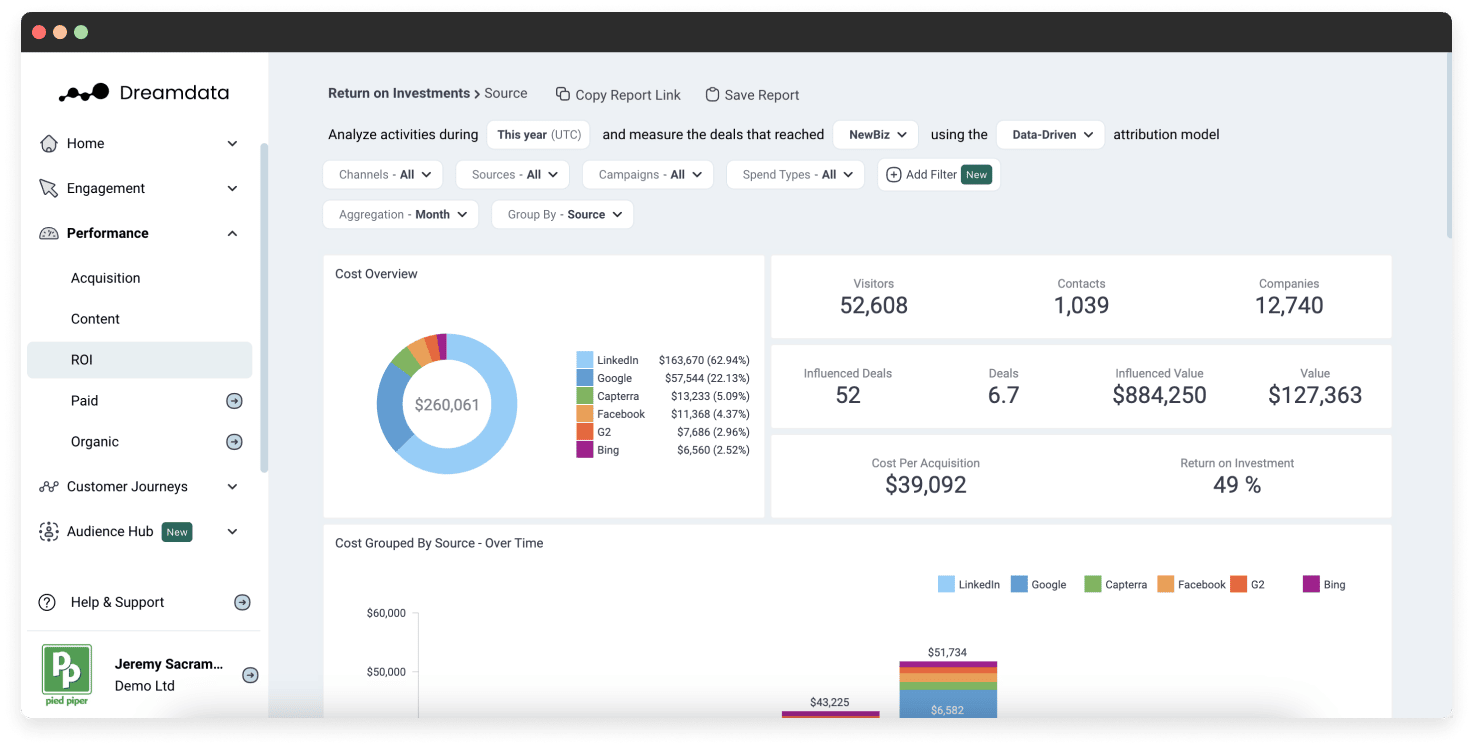The width and height of the screenshot is (1473, 748).
Task: Expand the Audience Hub chevron
Action: point(232,532)
